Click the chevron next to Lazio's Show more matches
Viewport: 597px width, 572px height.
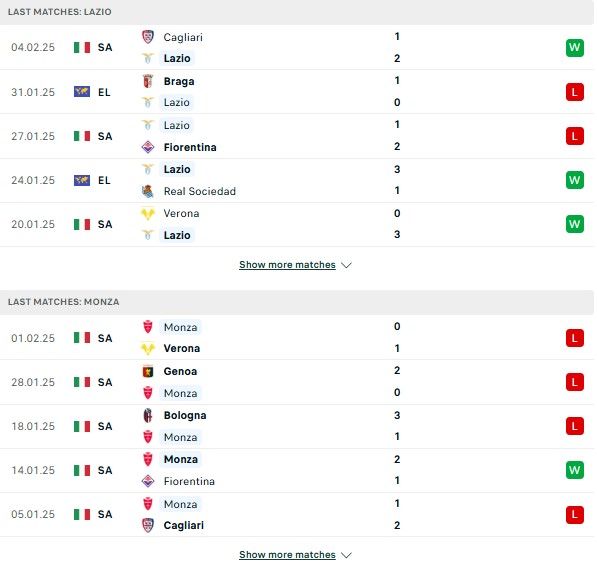(346, 265)
